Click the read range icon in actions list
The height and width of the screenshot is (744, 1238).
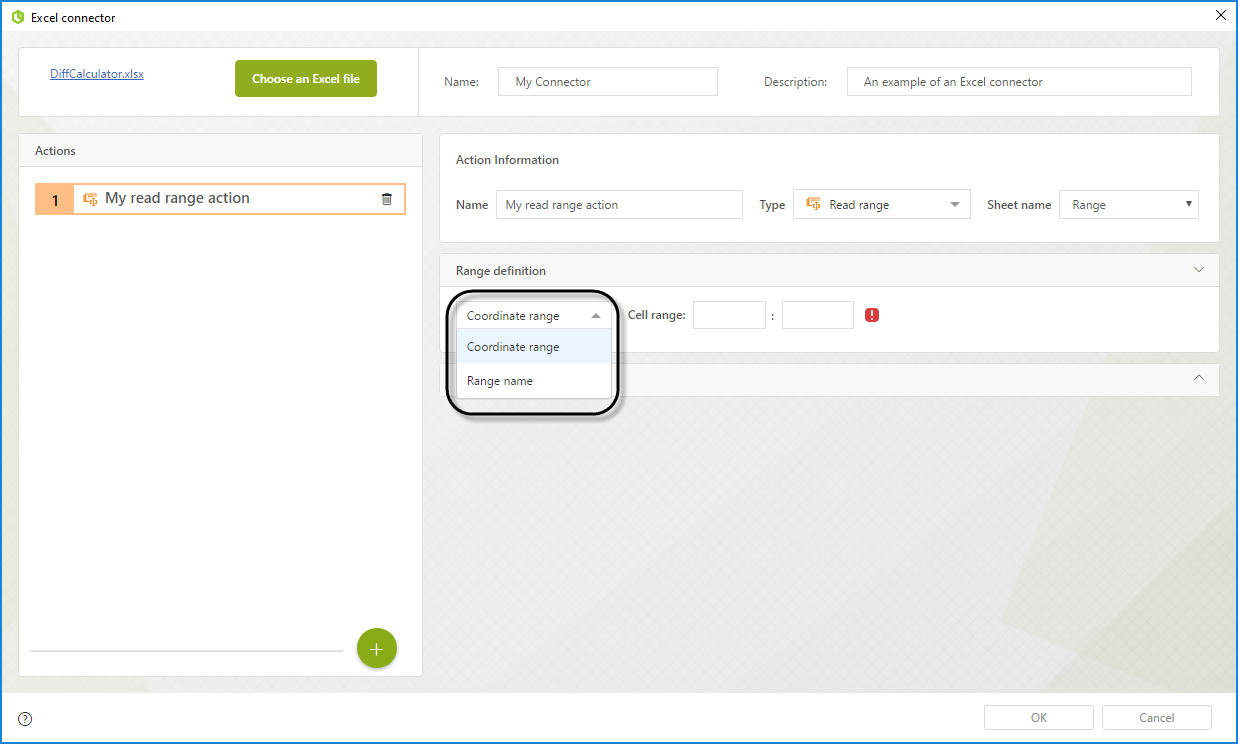click(x=90, y=199)
